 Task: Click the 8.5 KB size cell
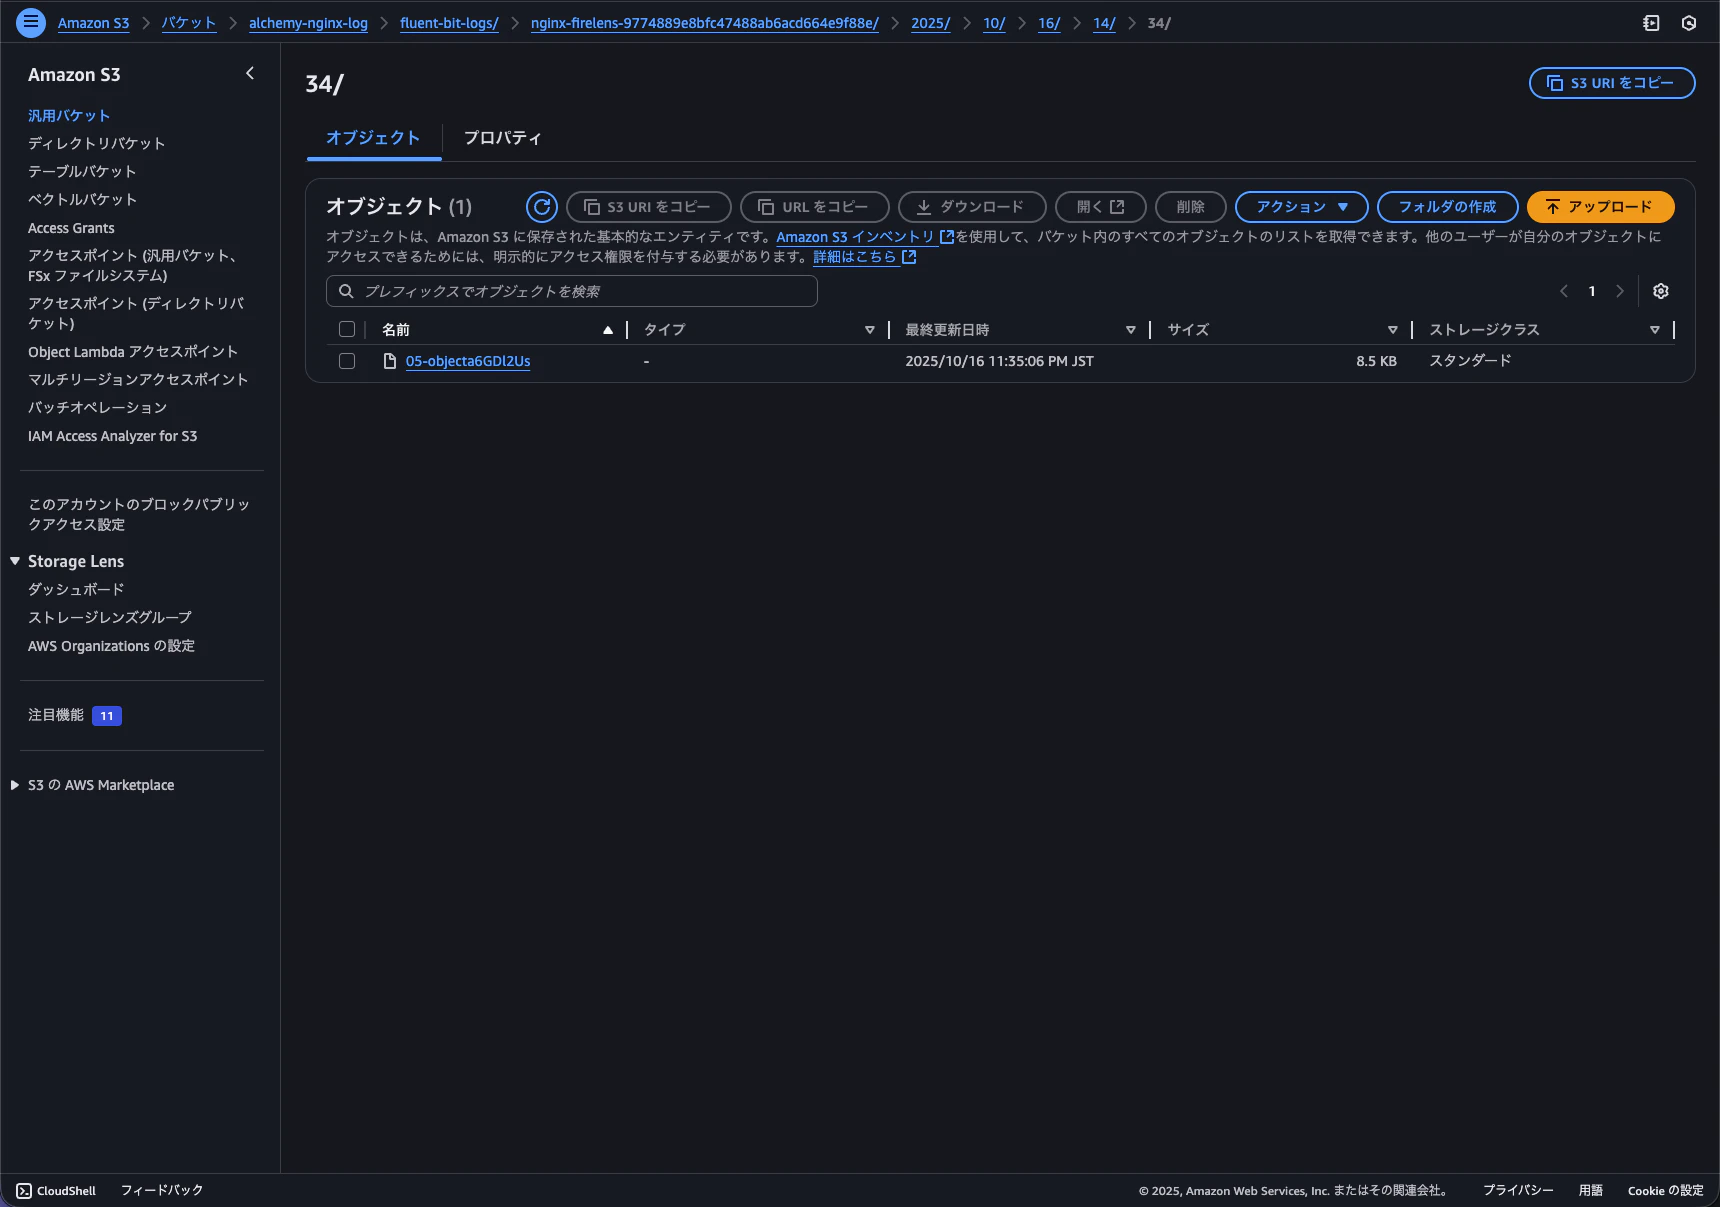pyautogui.click(x=1376, y=361)
